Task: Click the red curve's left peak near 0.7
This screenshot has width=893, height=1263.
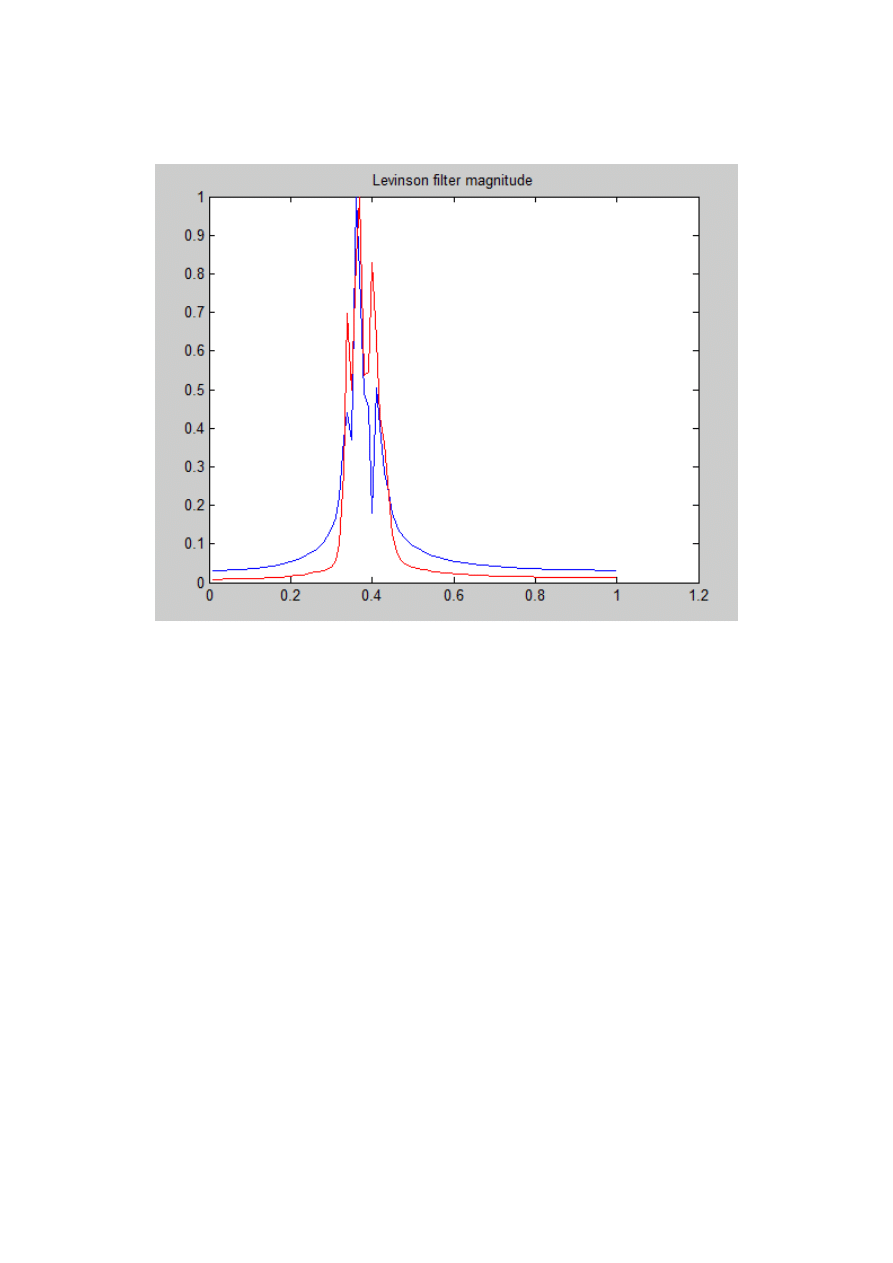Action: [x=347, y=314]
